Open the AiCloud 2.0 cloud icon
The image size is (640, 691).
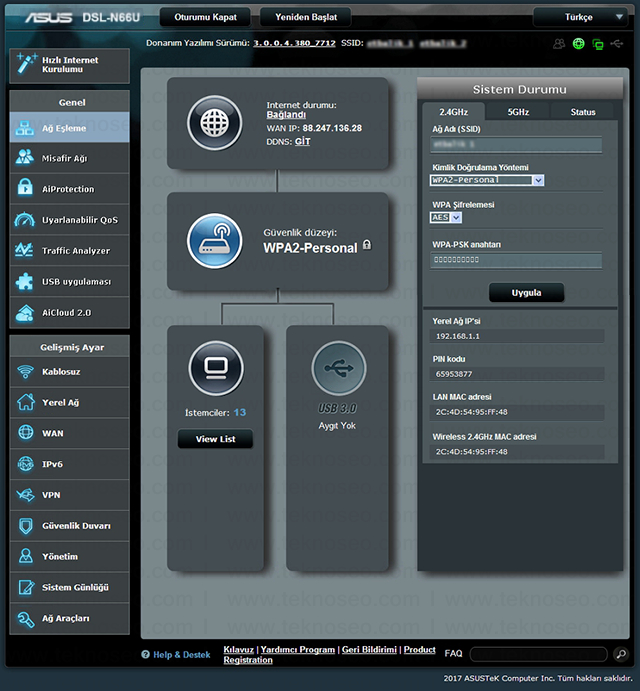coord(25,312)
